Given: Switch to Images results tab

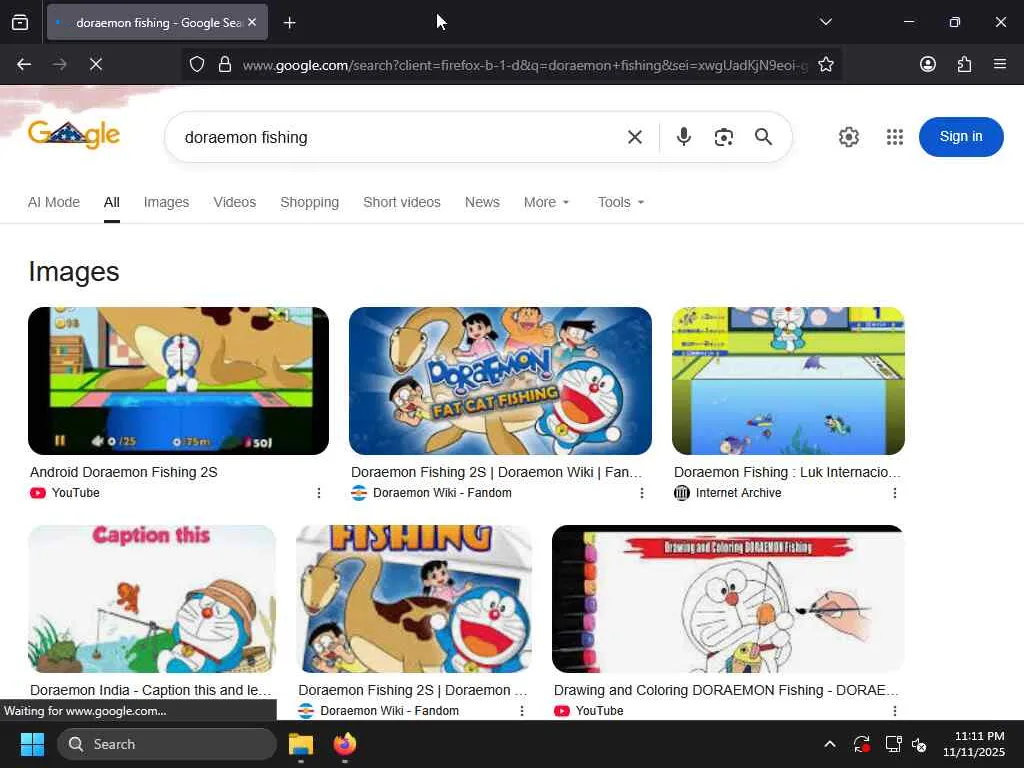Looking at the screenshot, I should click(166, 202).
